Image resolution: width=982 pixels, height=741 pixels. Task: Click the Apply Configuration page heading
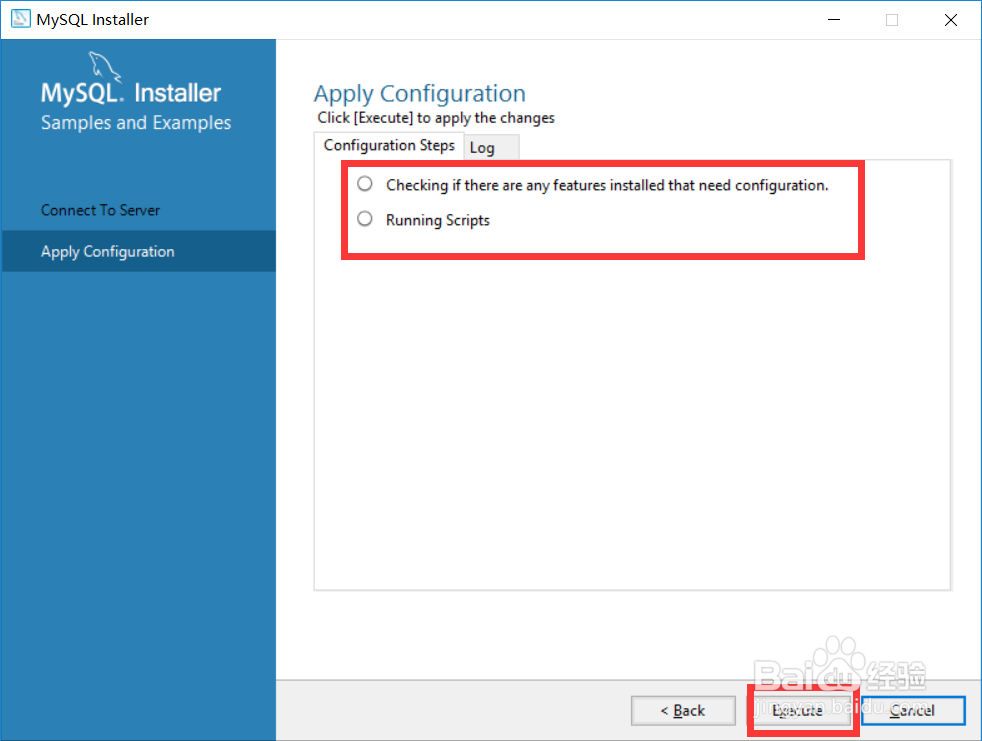pos(419,94)
